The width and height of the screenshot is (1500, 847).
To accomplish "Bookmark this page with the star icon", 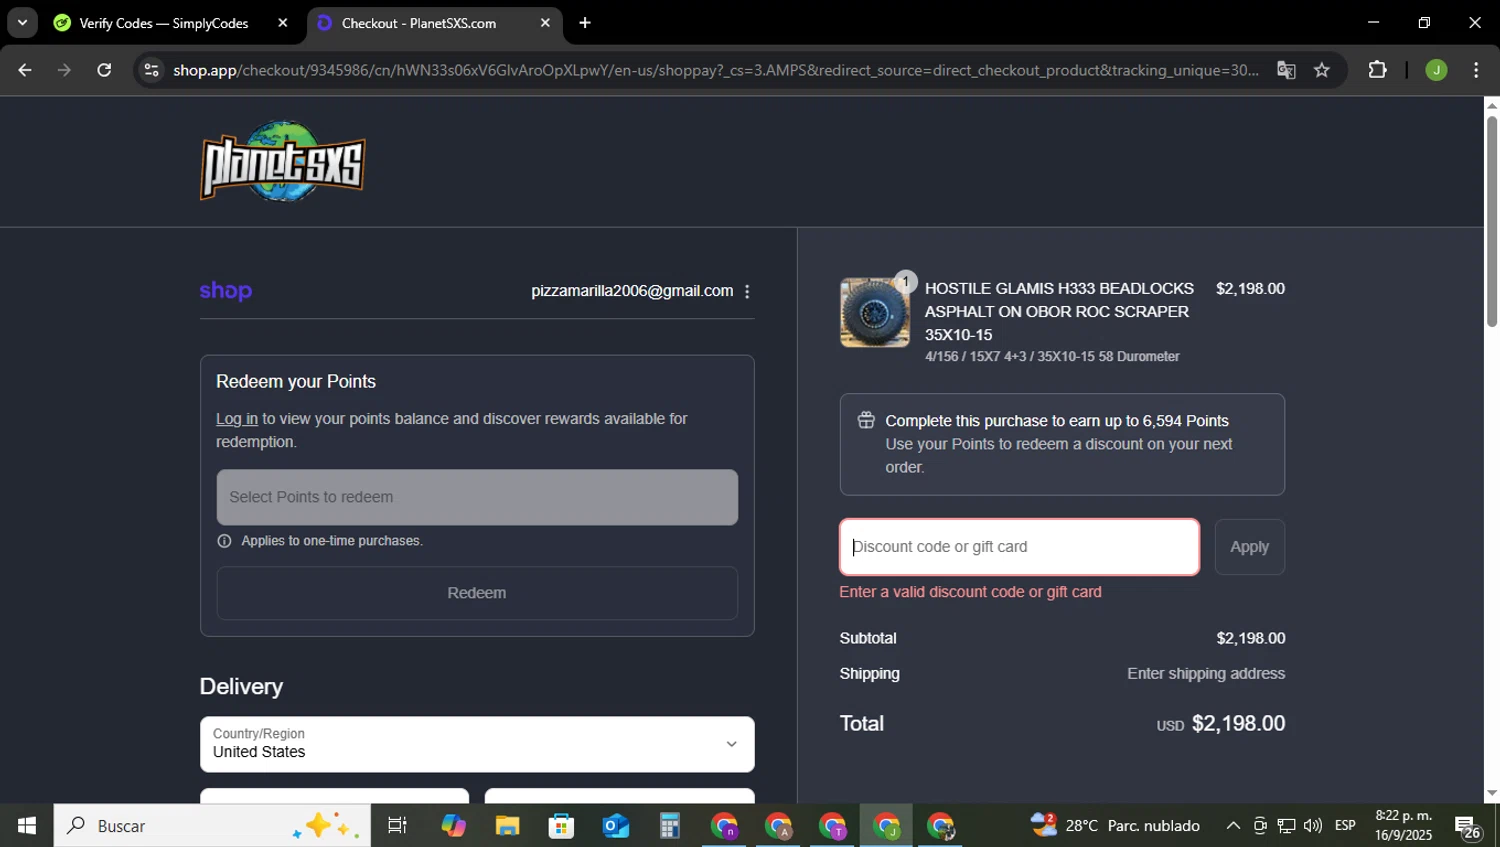I will click(1322, 70).
